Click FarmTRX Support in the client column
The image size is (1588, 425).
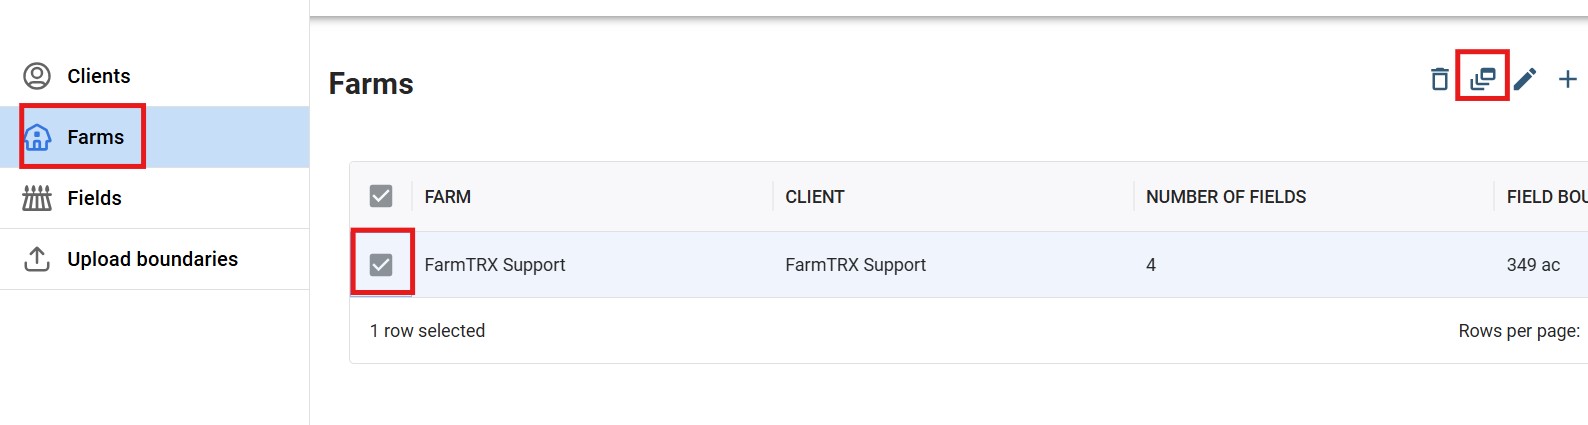(856, 265)
